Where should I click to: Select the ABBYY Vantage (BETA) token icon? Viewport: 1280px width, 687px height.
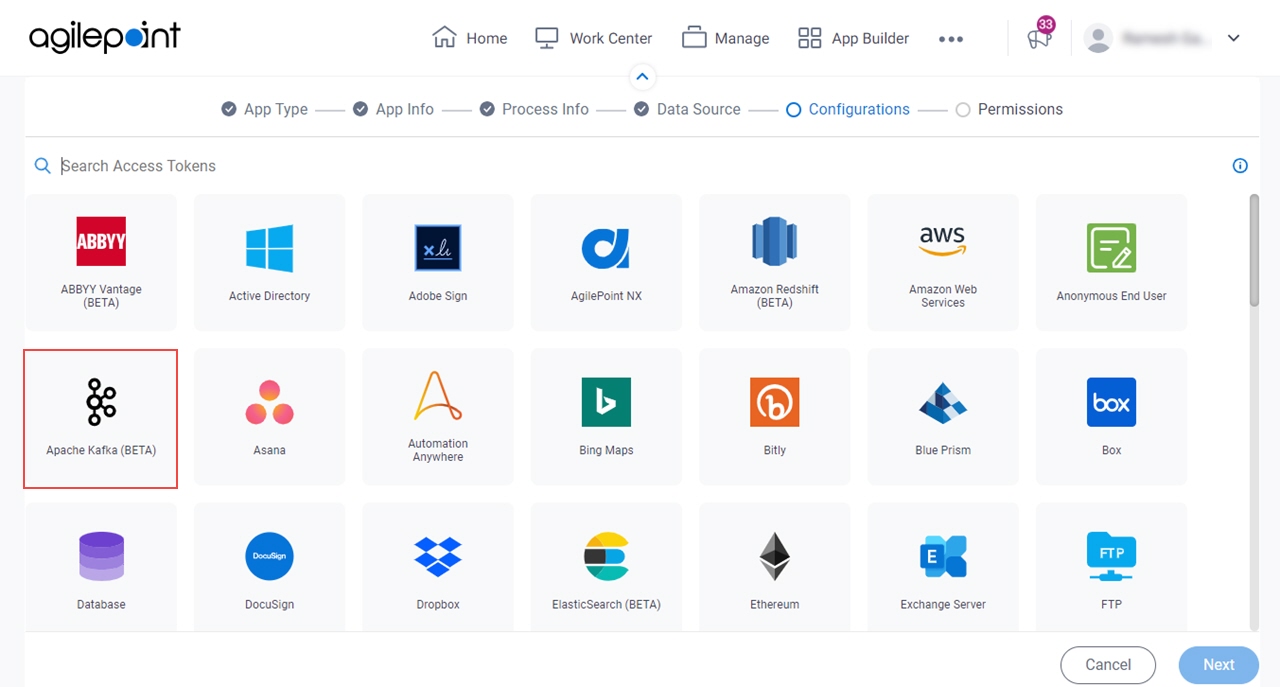coord(101,241)
